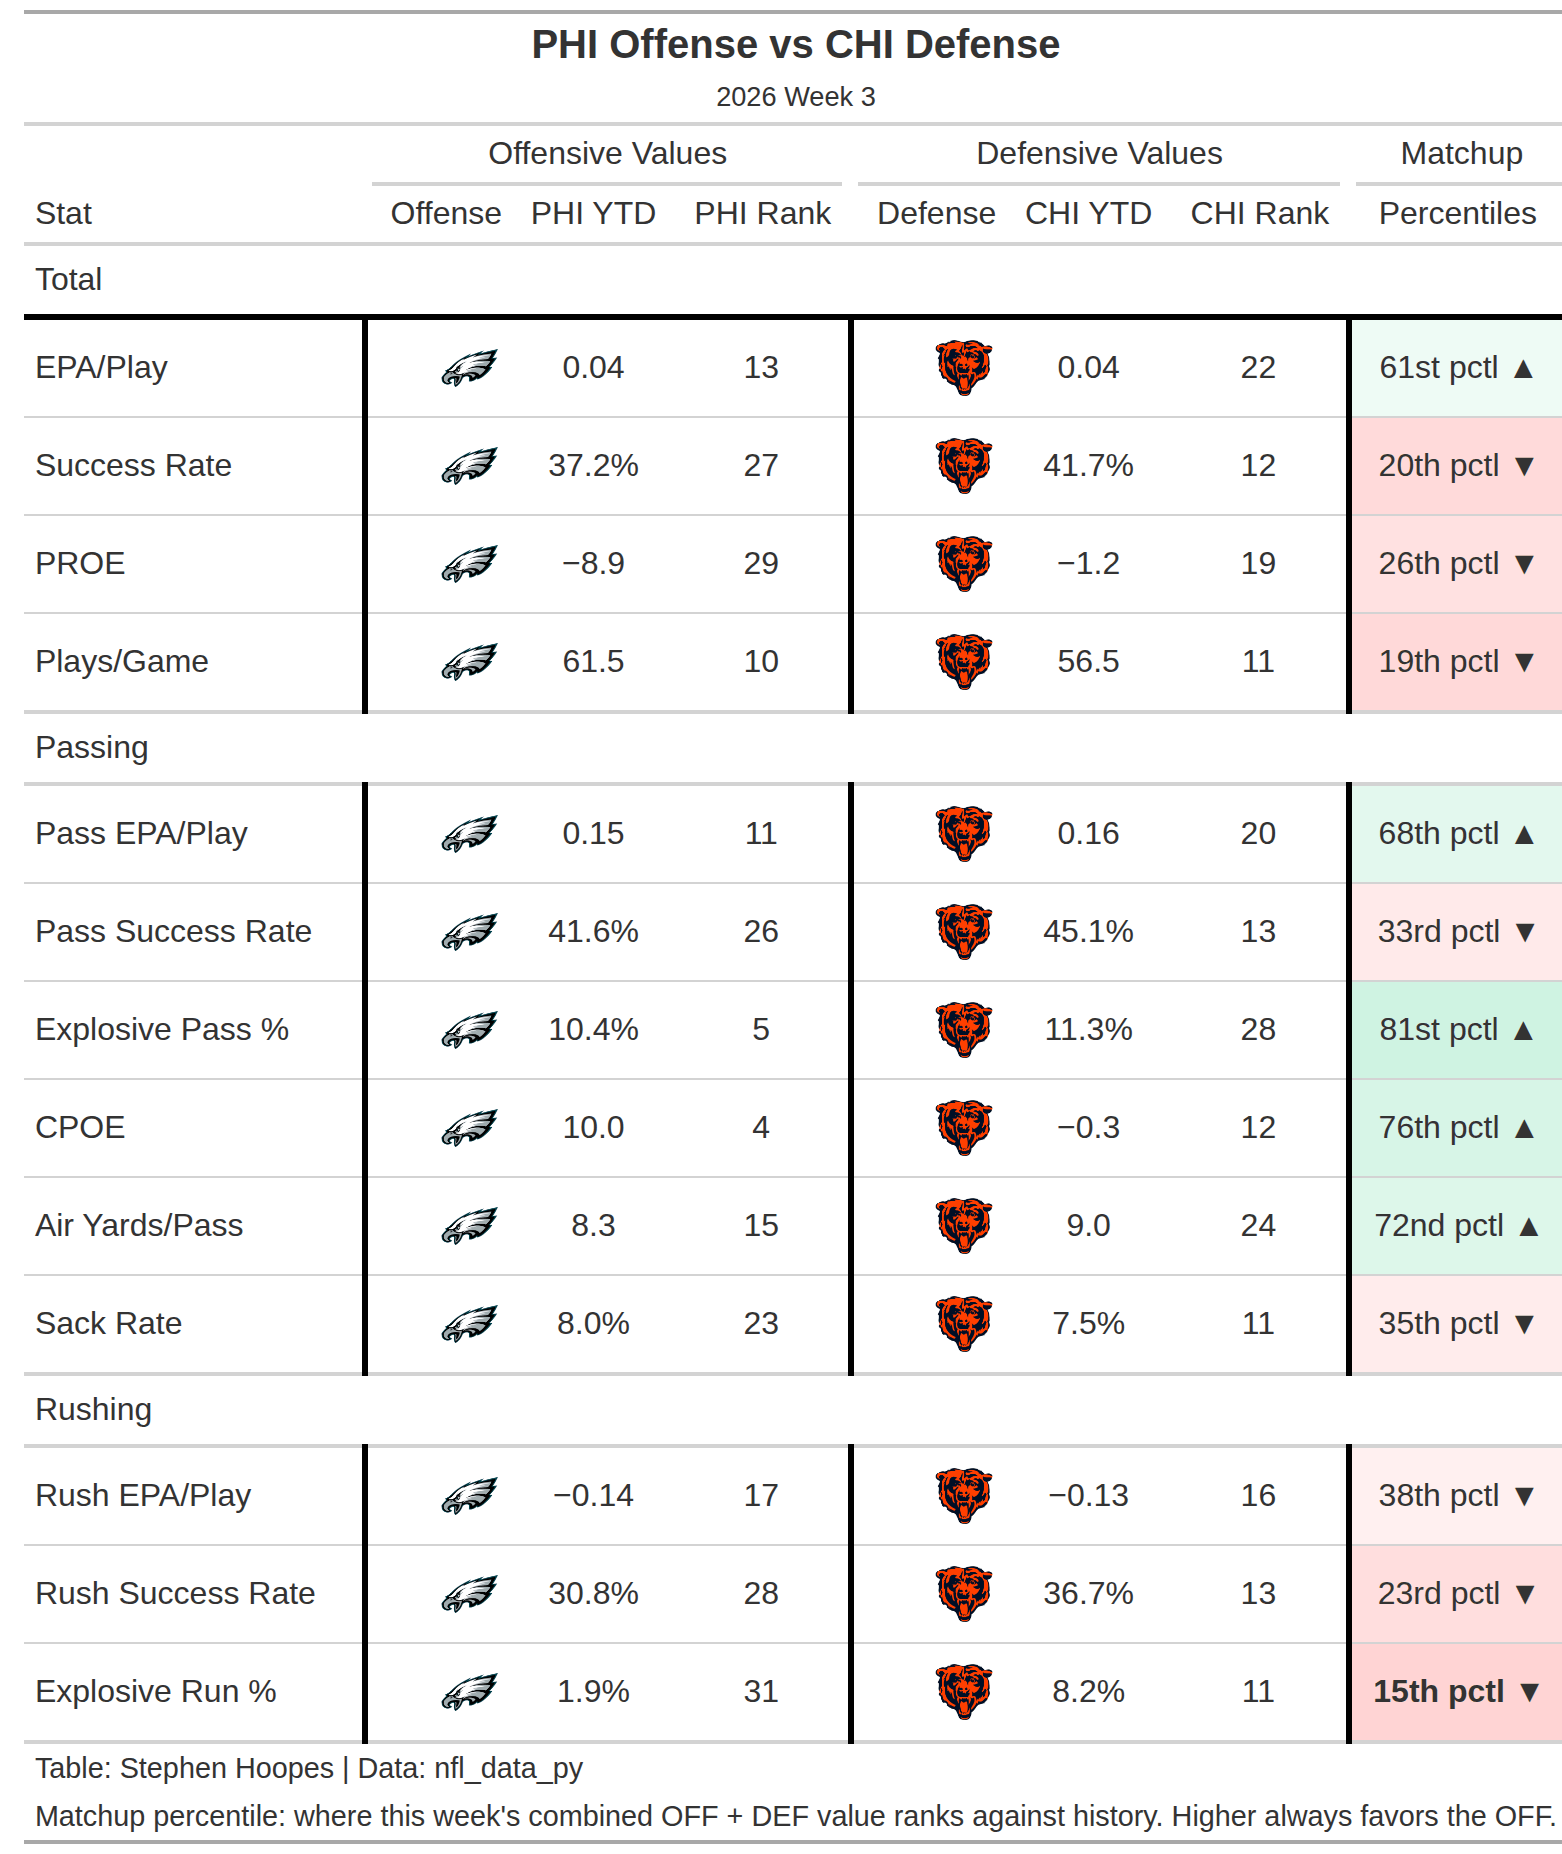The width and height of the screenshot is (1562, 1854).
Task: Click the Pass Success Rate stat label
Action: (173, 932)
